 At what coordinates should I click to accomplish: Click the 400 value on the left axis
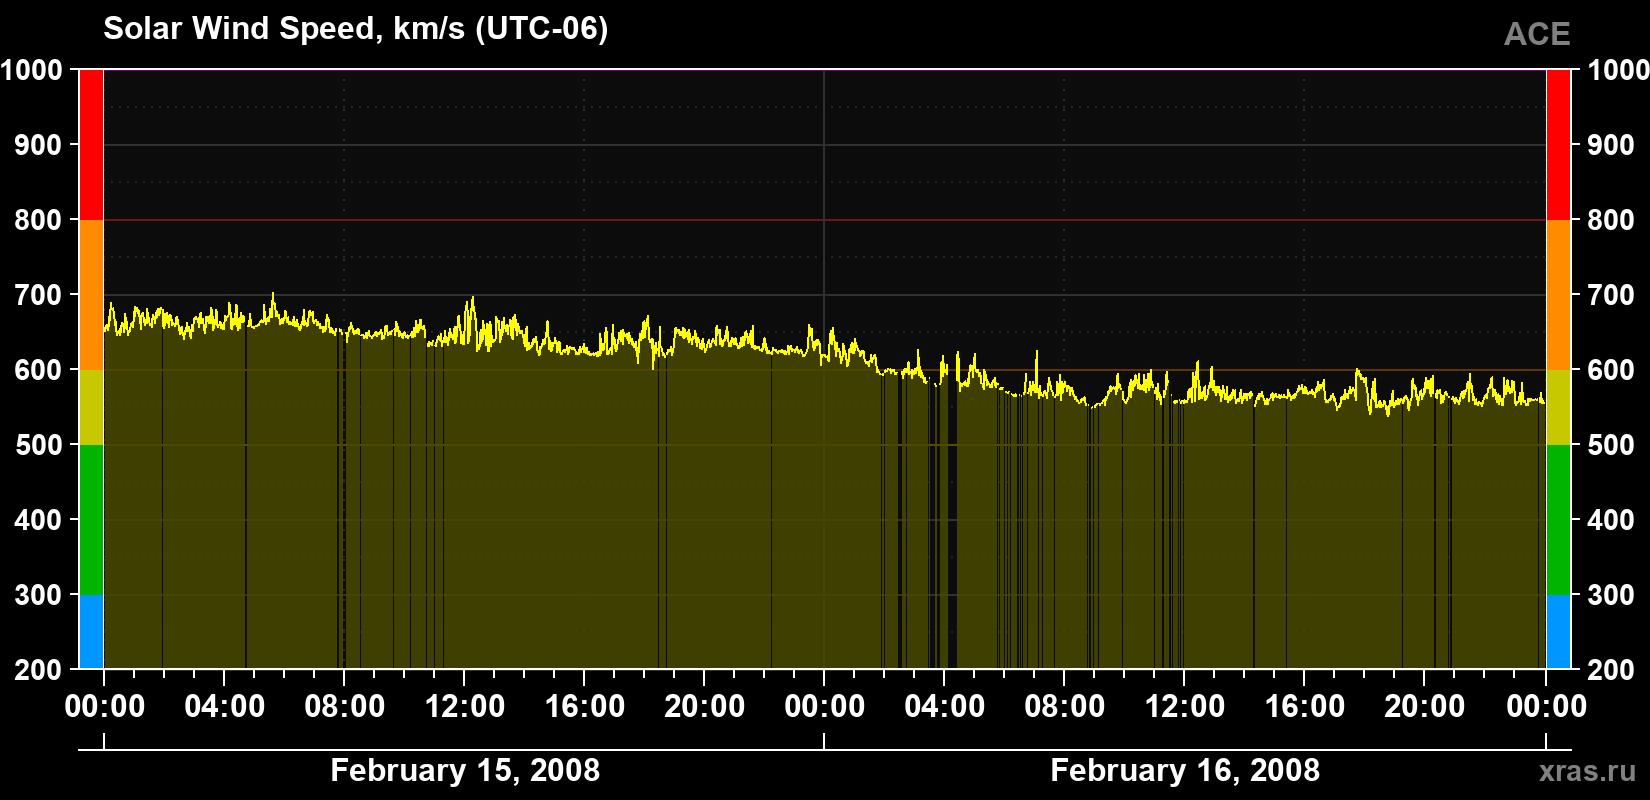tap(38, 520)
